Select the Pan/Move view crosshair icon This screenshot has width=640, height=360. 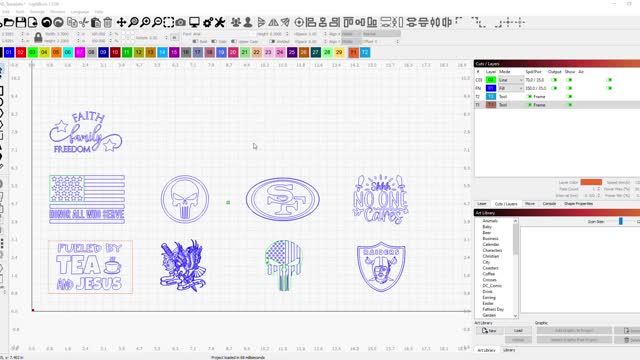click(121, 22)
